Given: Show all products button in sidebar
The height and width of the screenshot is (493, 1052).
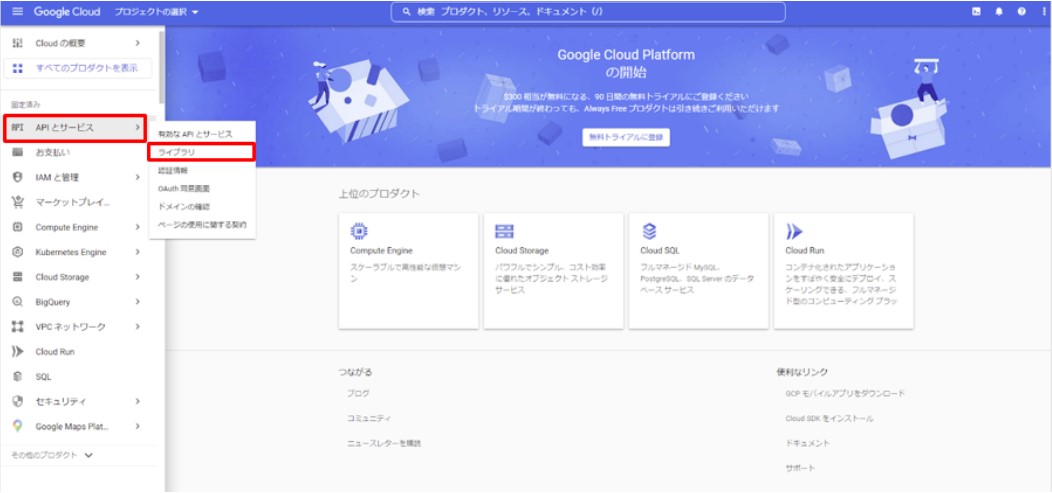Looking at the screenshot, I should pyautogui.click(x=78, y=68).
